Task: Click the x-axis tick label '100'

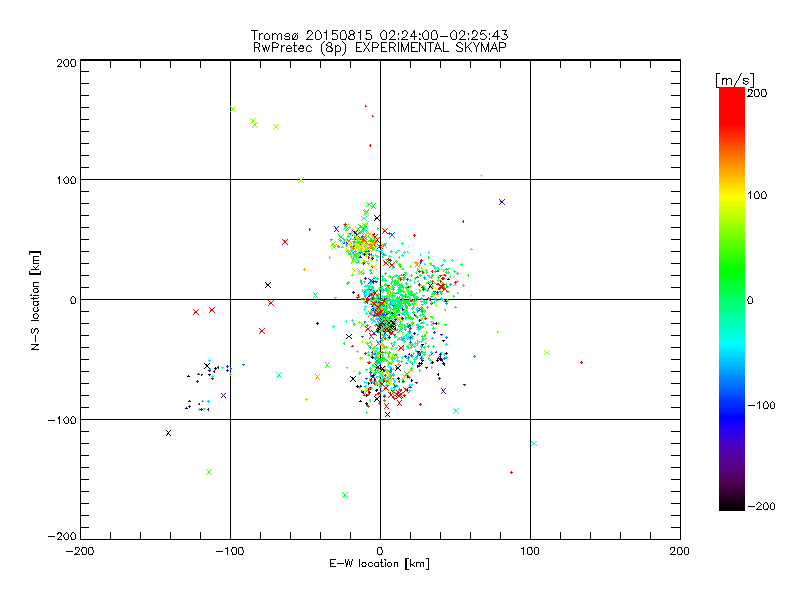Action: 530,551
